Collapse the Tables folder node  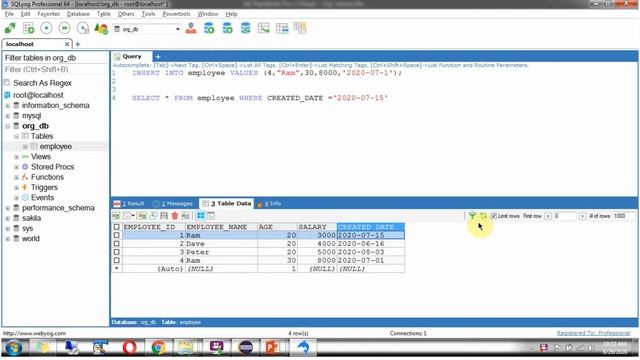[x=16, y=136]
